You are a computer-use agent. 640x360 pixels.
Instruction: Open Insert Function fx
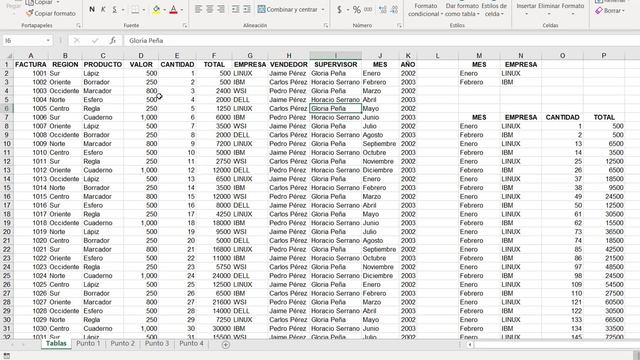tap(113, 40)
